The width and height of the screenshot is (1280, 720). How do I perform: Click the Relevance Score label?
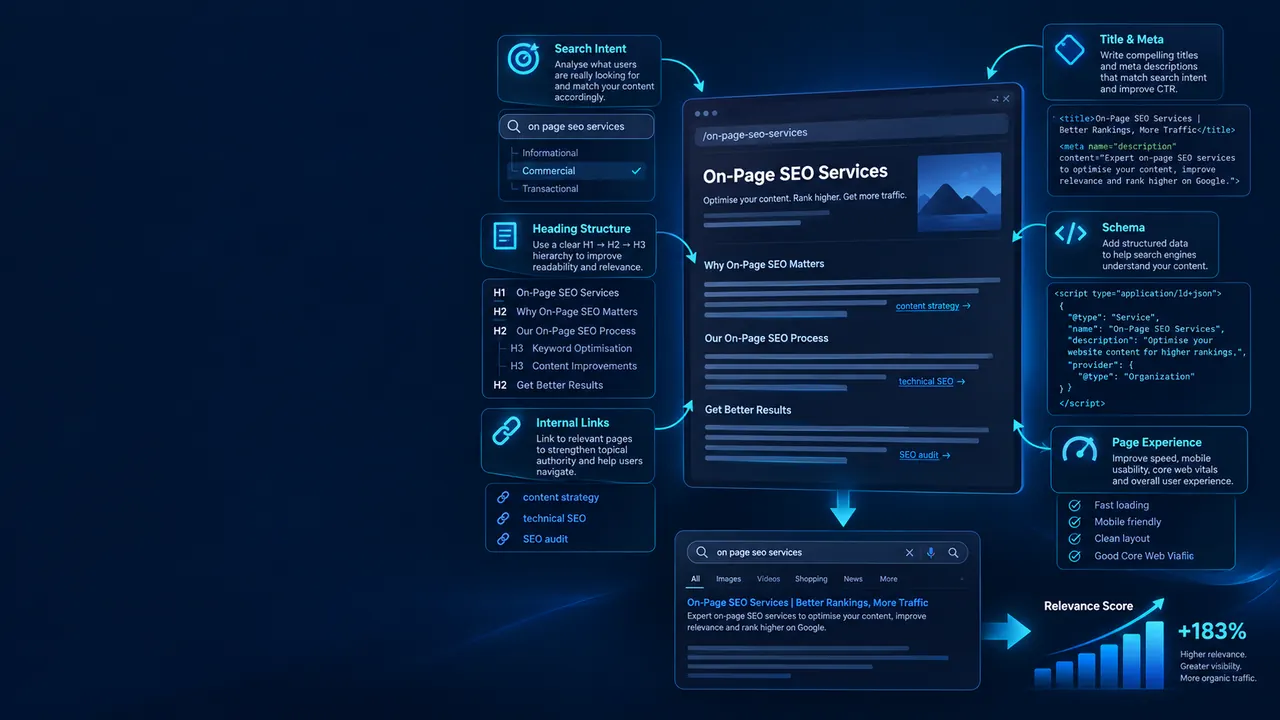(1088, 606)
